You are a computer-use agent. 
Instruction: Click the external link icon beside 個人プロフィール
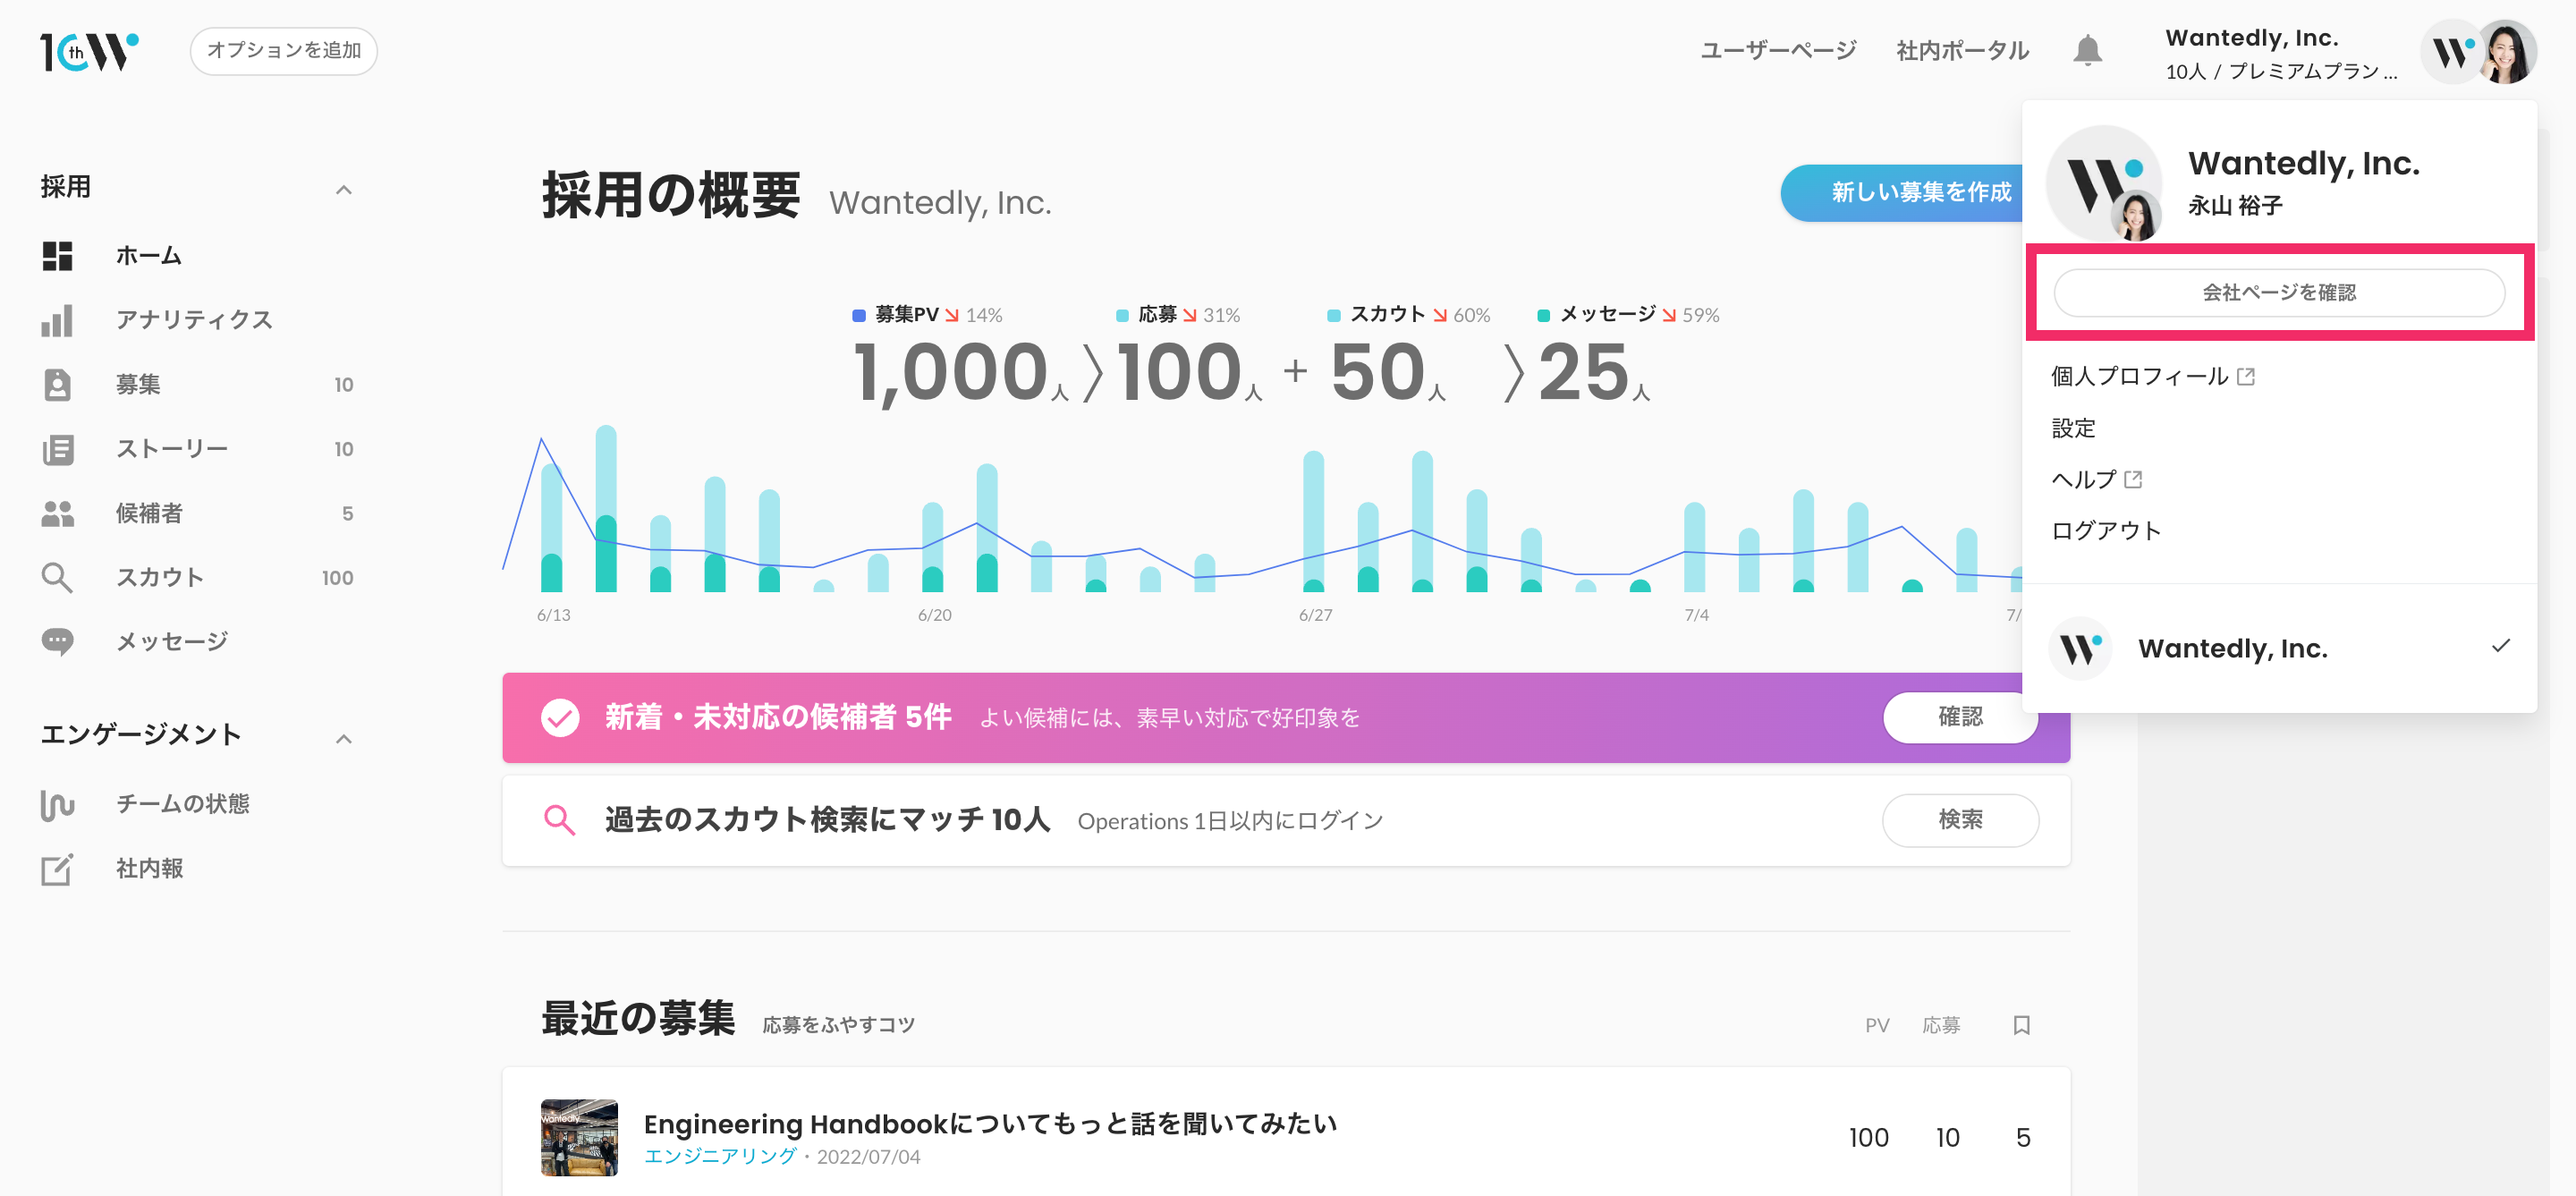coord(2246,376)
